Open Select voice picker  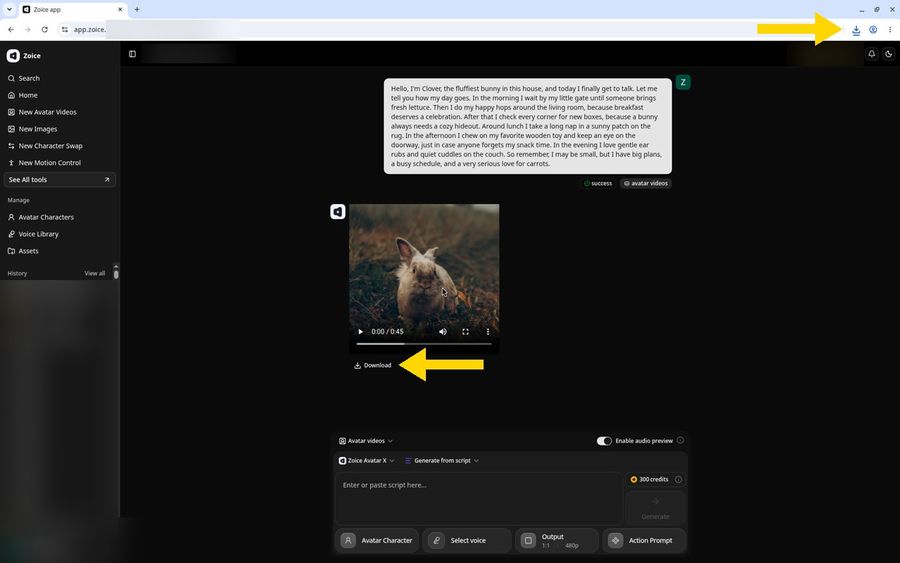point(467,541)
